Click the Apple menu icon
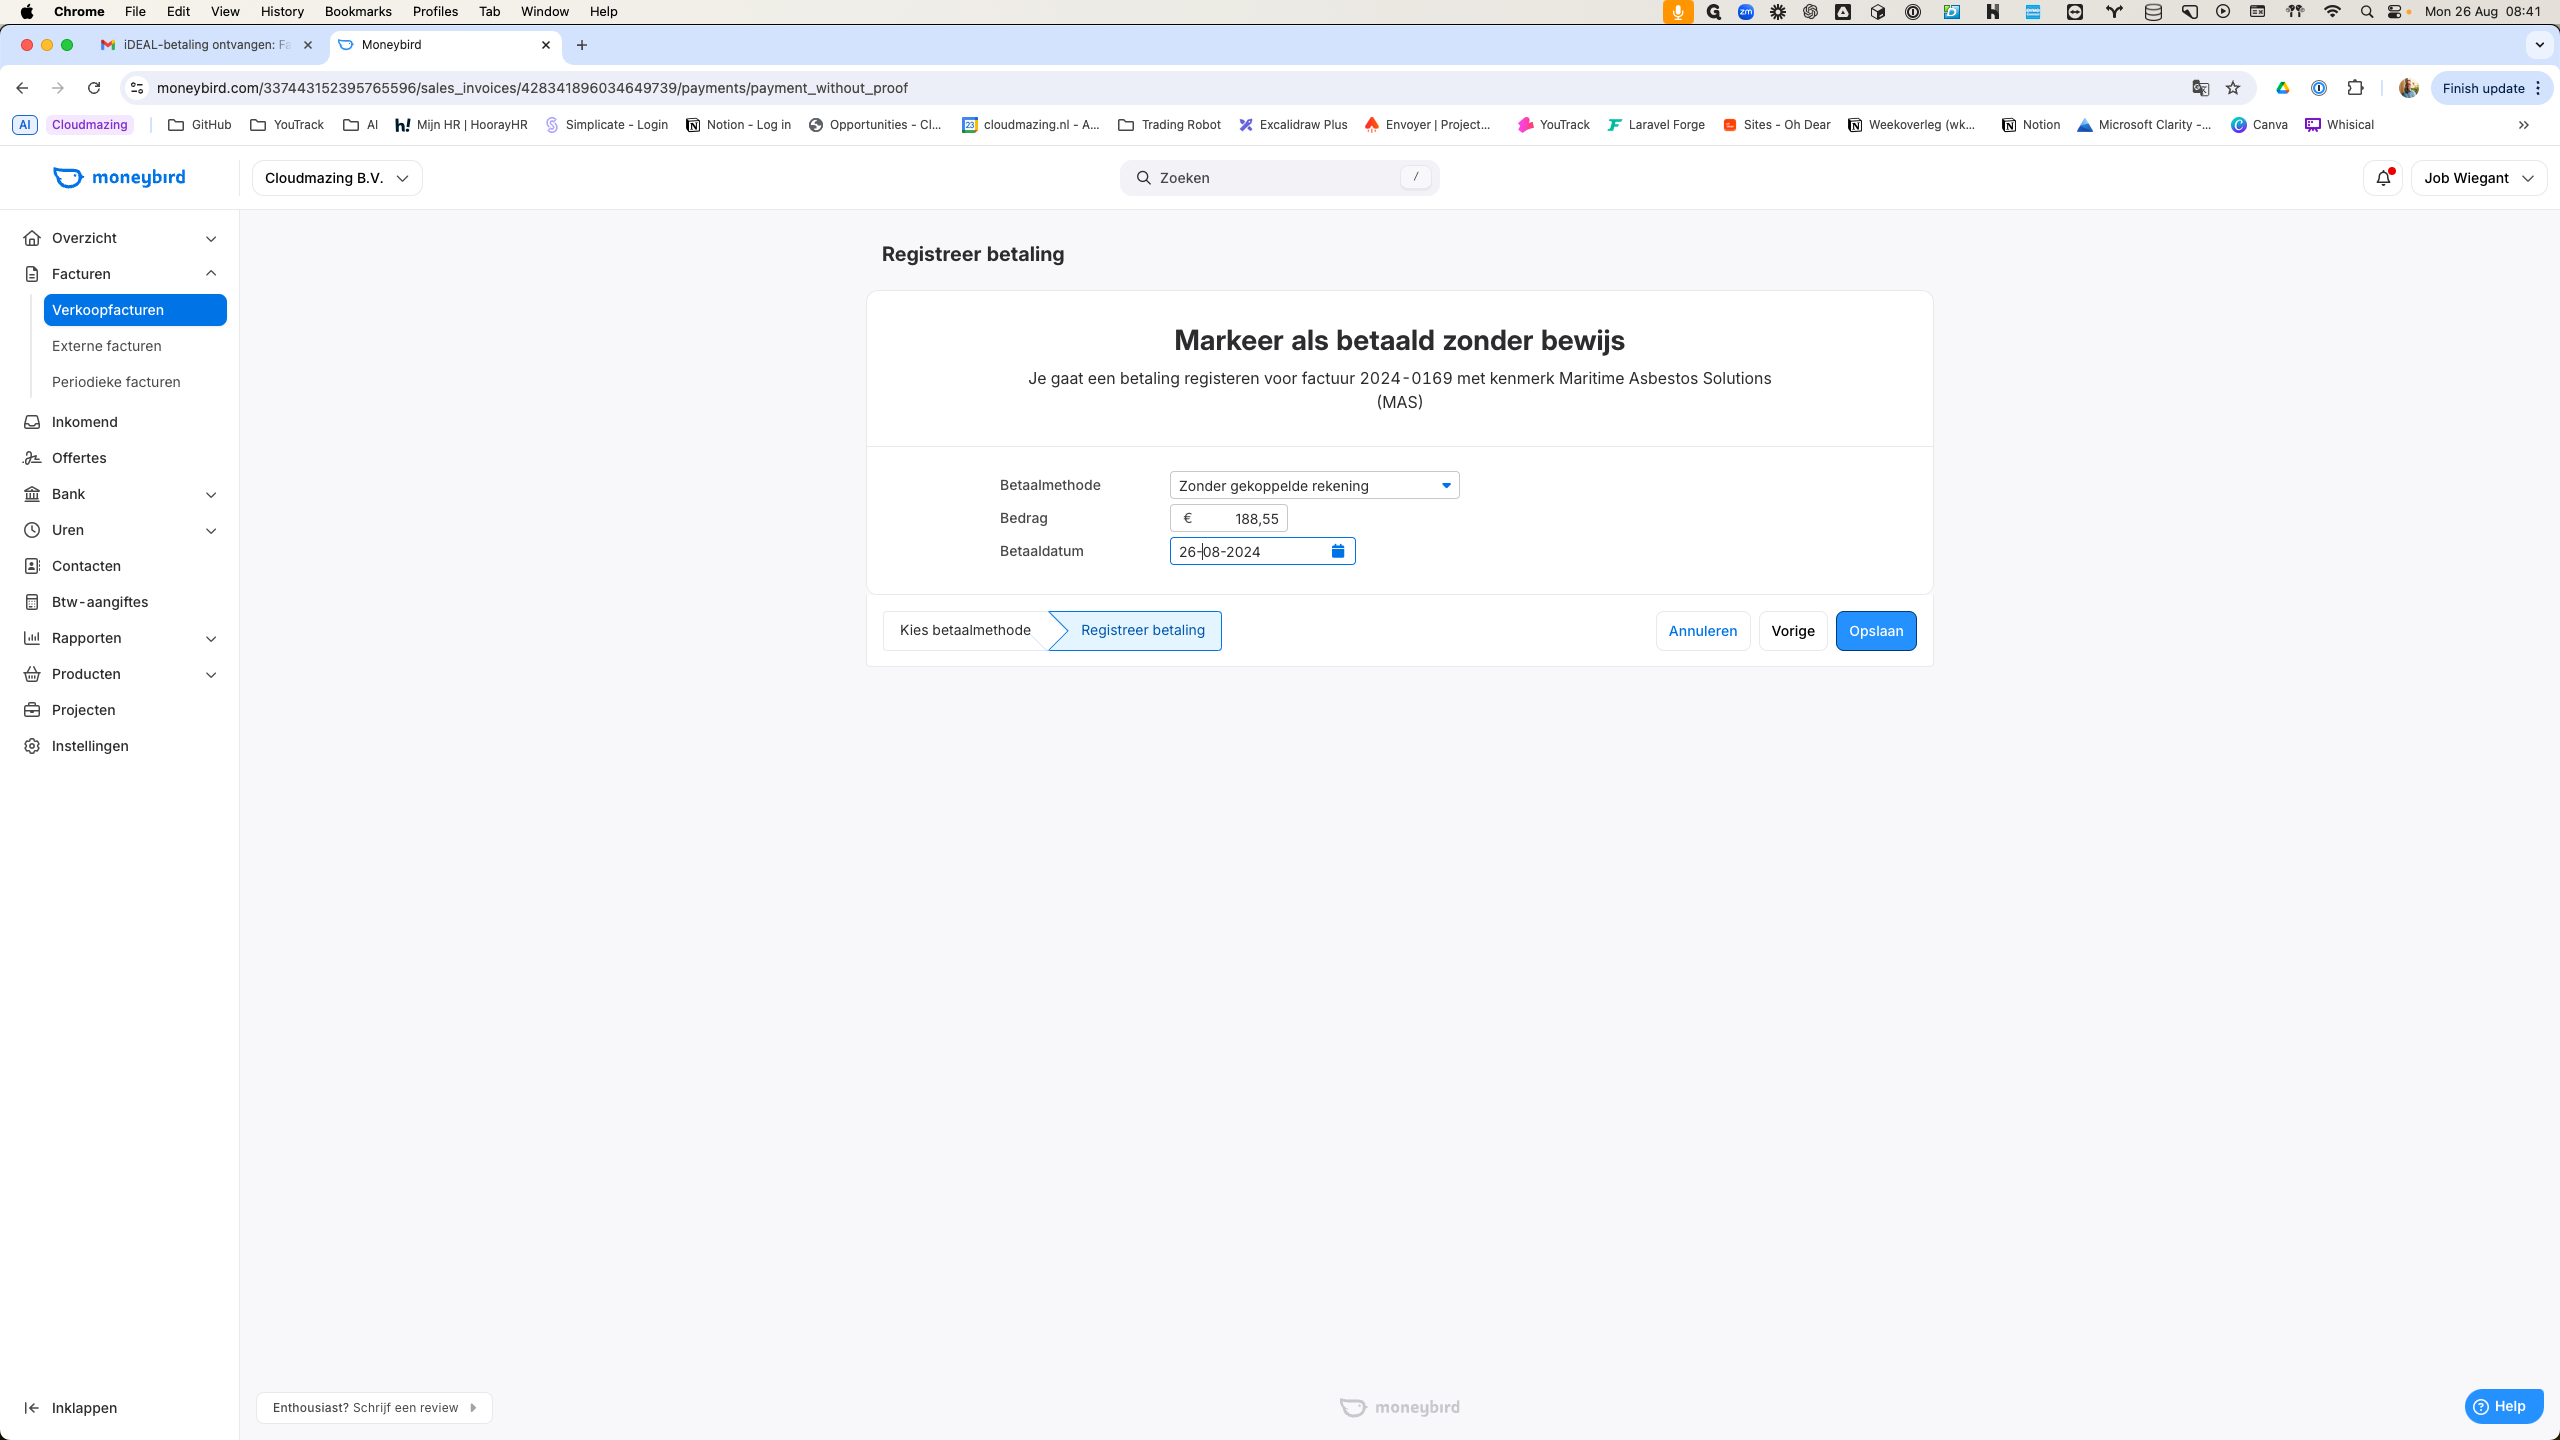 coord(27,12)
